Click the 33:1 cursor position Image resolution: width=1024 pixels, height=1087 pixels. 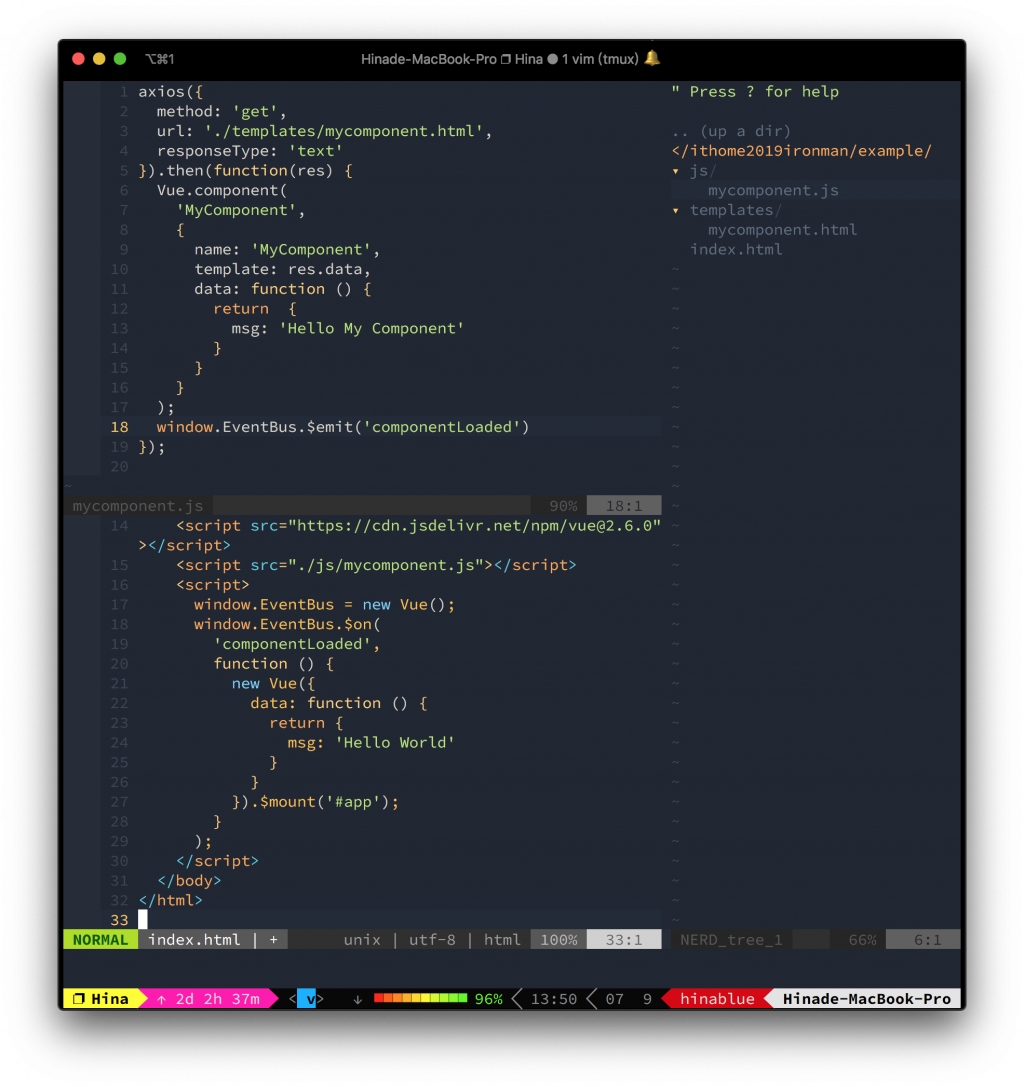click(x=624, y=939)
